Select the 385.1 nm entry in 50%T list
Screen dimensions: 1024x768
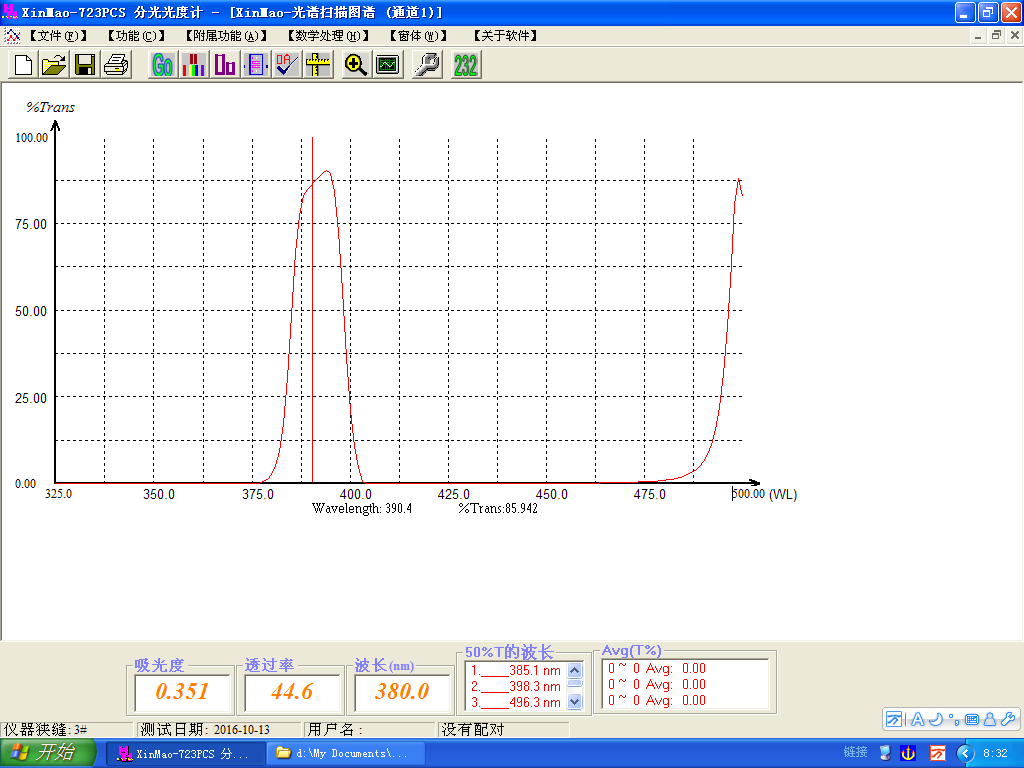pos(516,670)
